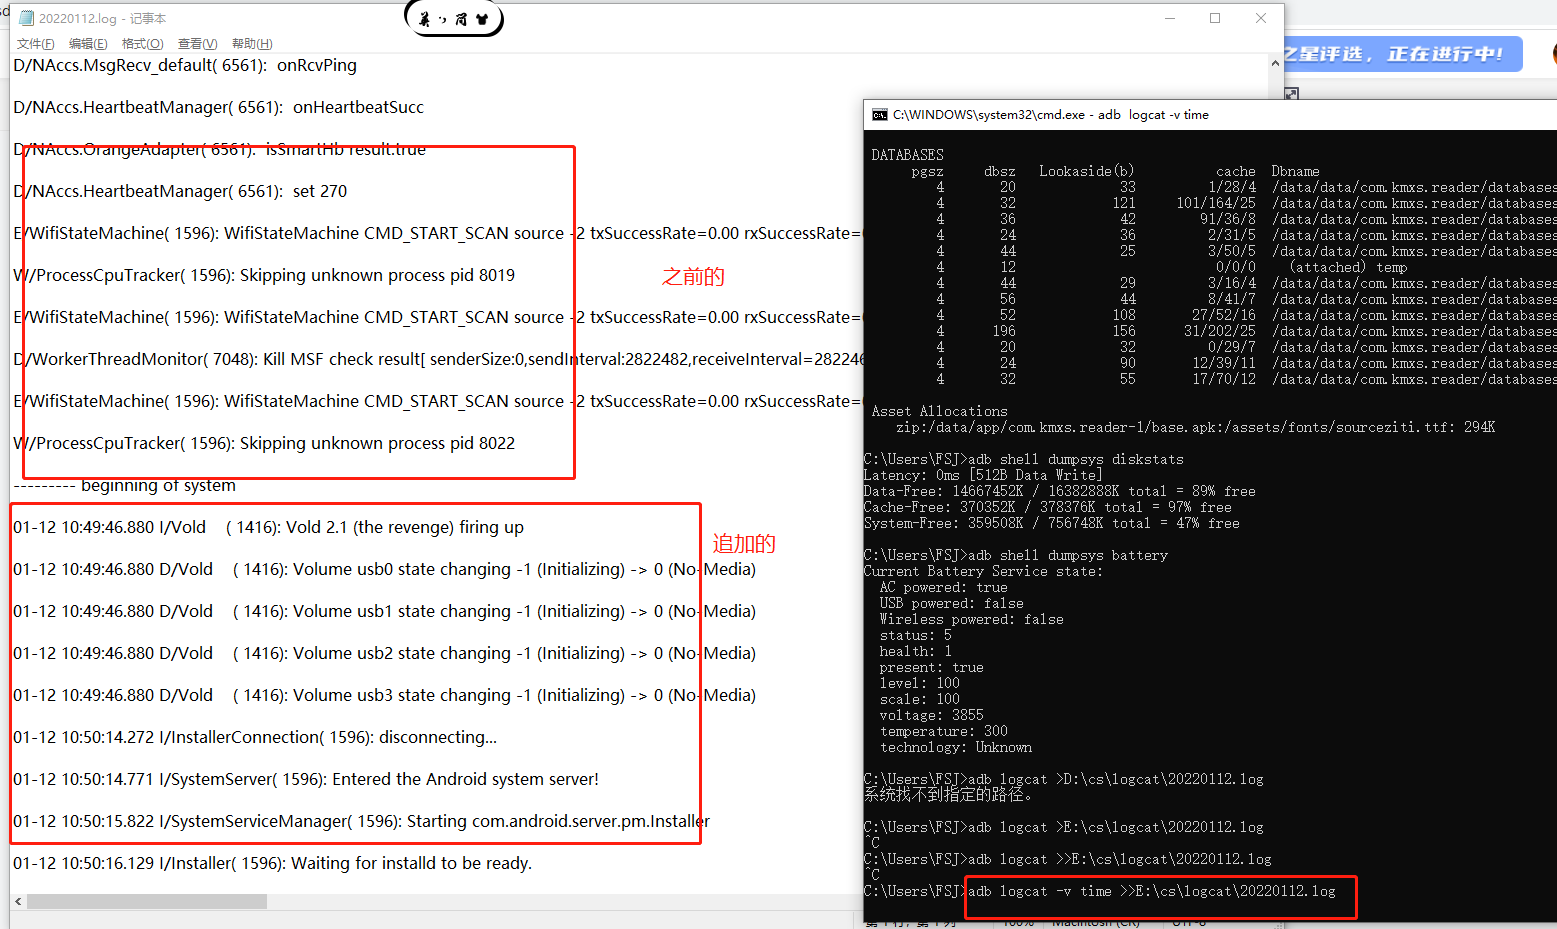
Task: Click the blue 之星评选 正在进行中 banner
Action: click(x=1403, y=54)
